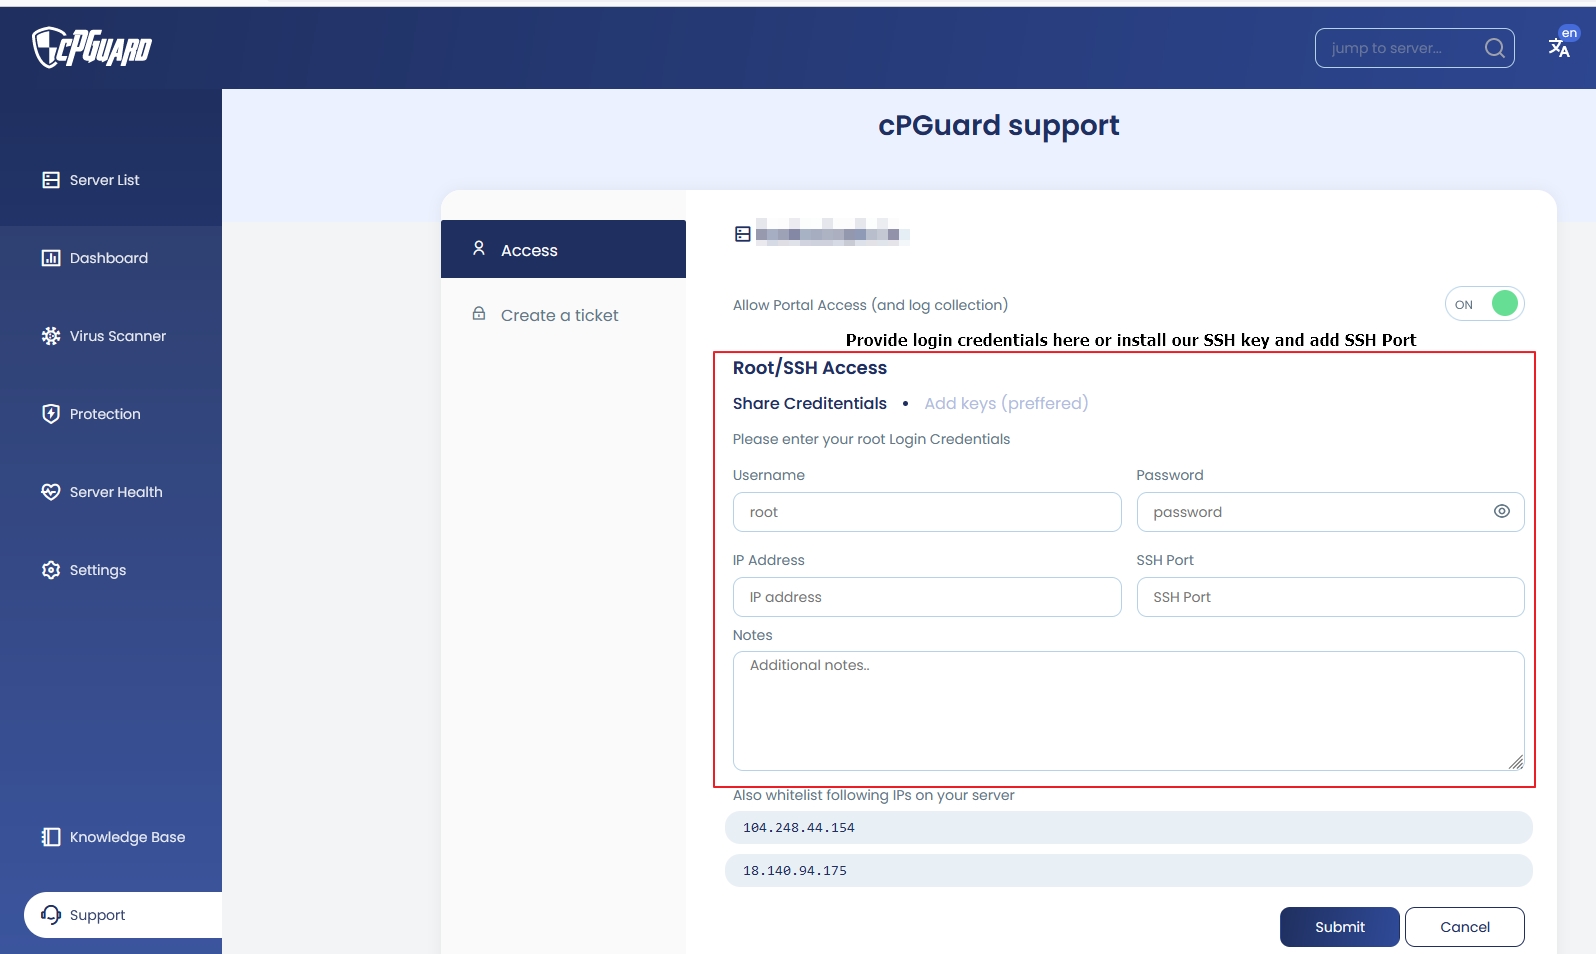The image size is (1596, 954).
Task: Click the cPGuard support heading
Action: point(999,125)
